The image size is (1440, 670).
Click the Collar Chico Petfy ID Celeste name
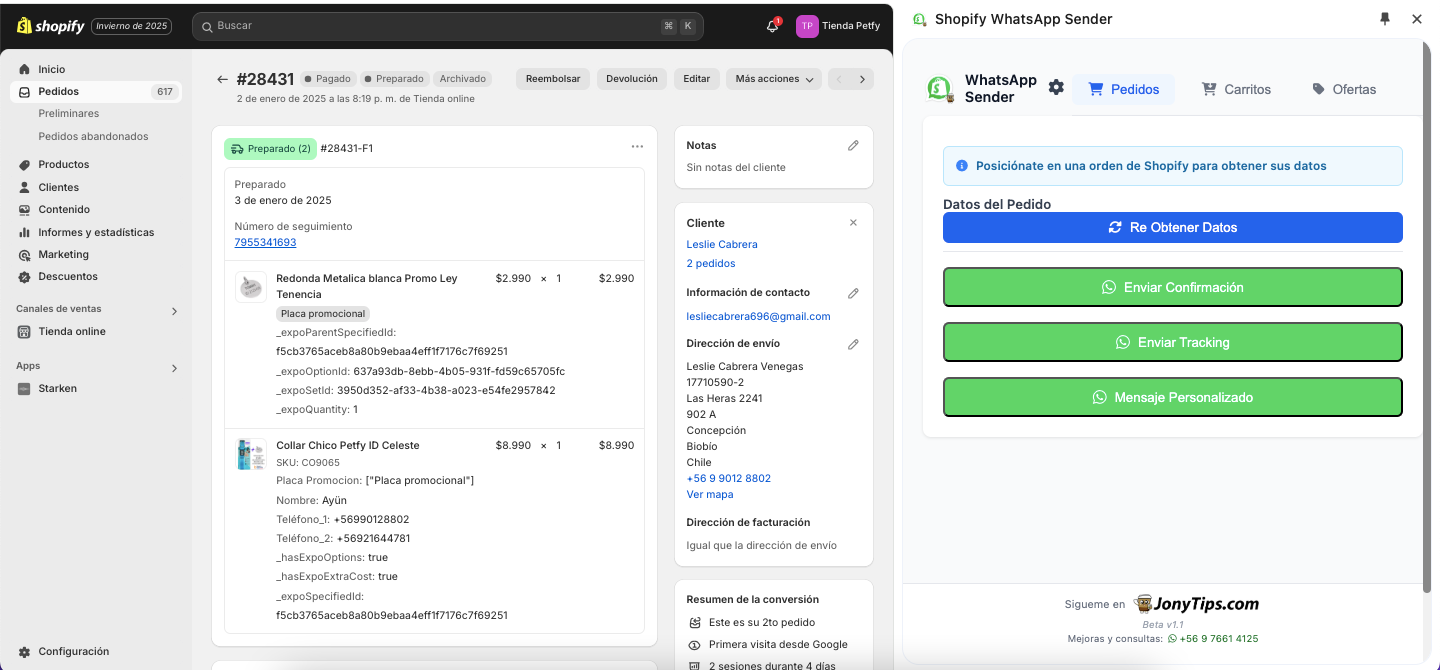click(x=348, y=445)
